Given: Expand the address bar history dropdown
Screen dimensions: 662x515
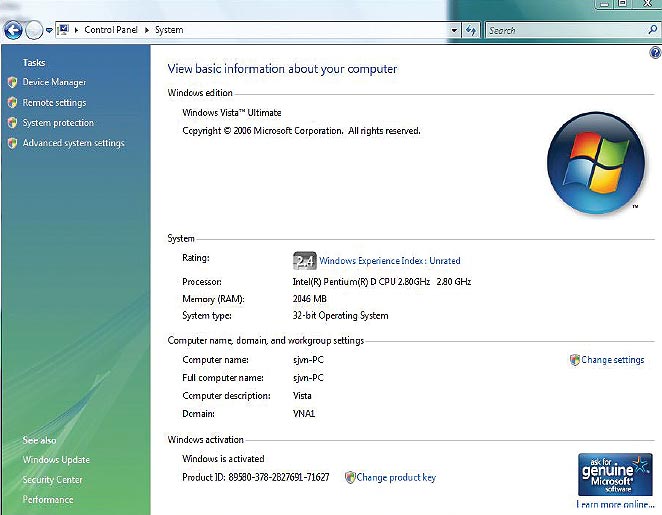Looking at the screenshot, I should 455,30.
